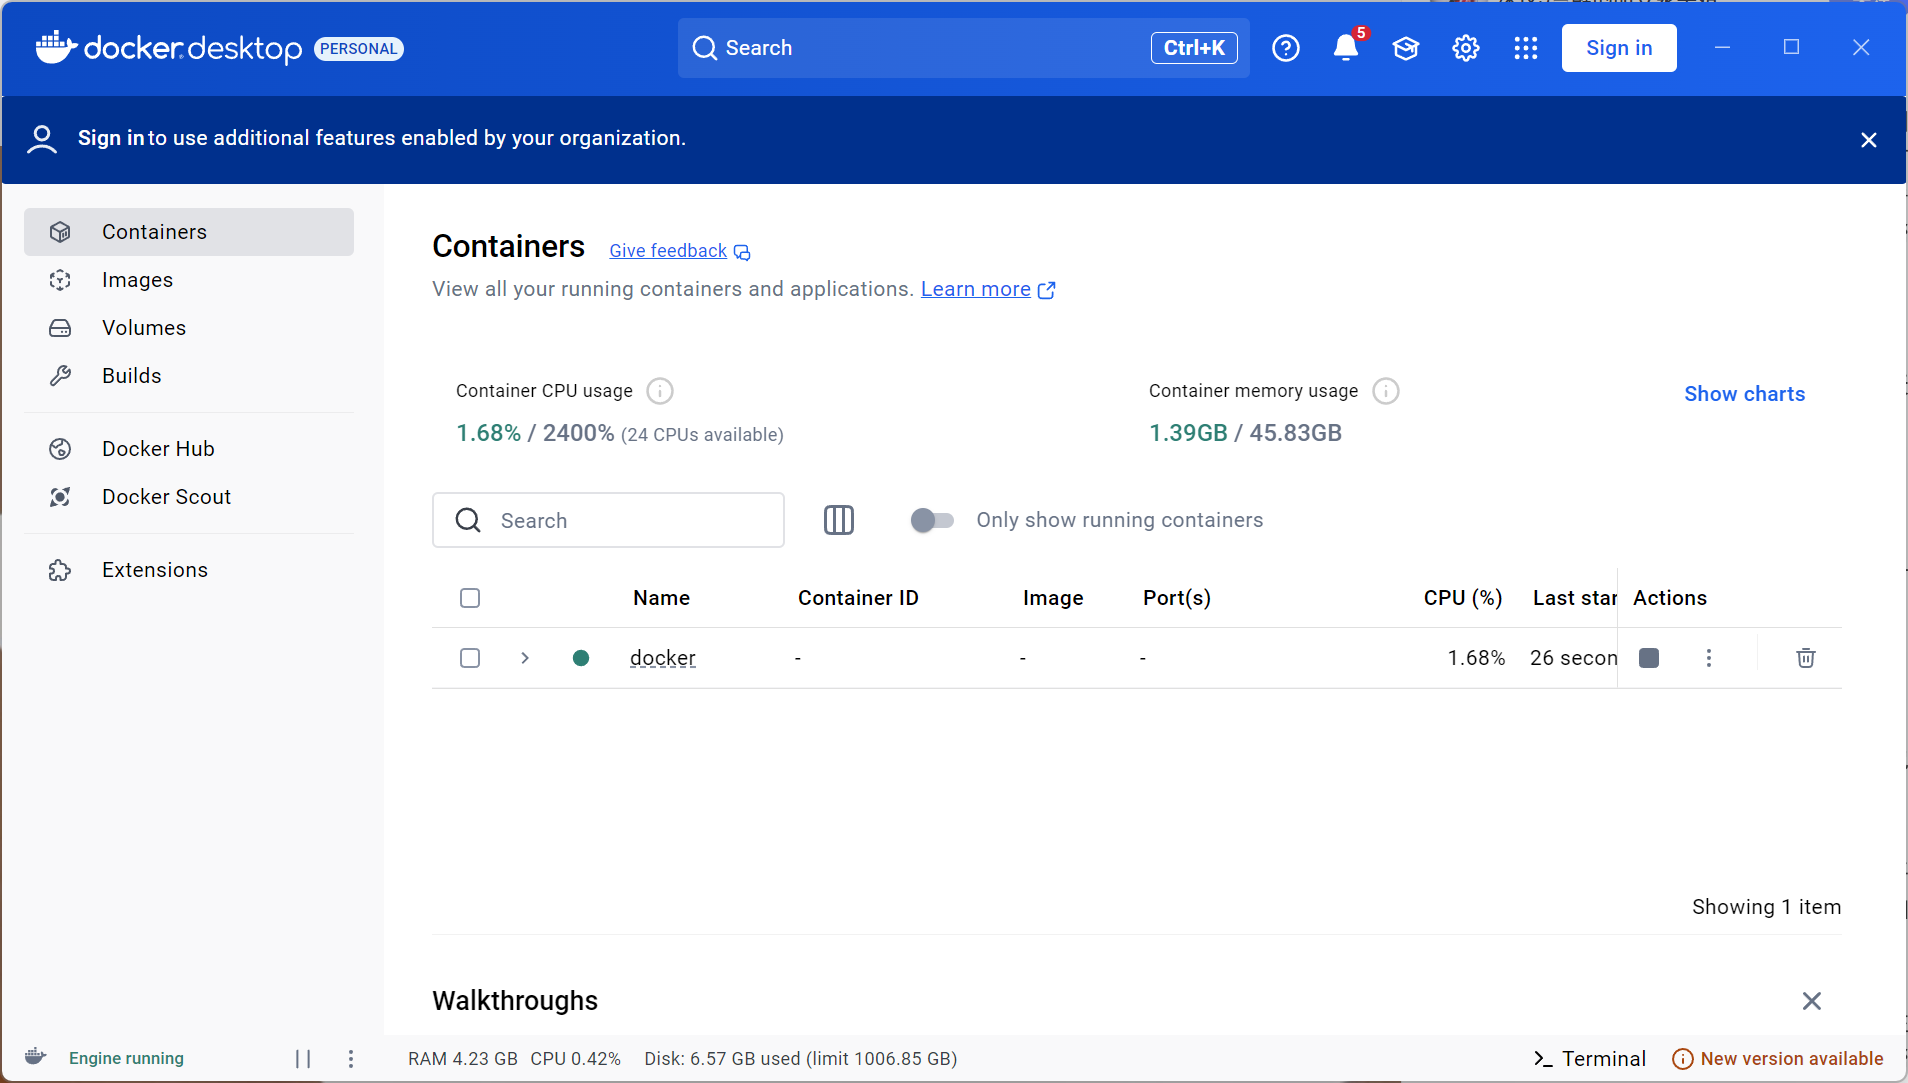
Task: Click the Ctrl+K shortcut badge
Action: (x=1194, y=48)
